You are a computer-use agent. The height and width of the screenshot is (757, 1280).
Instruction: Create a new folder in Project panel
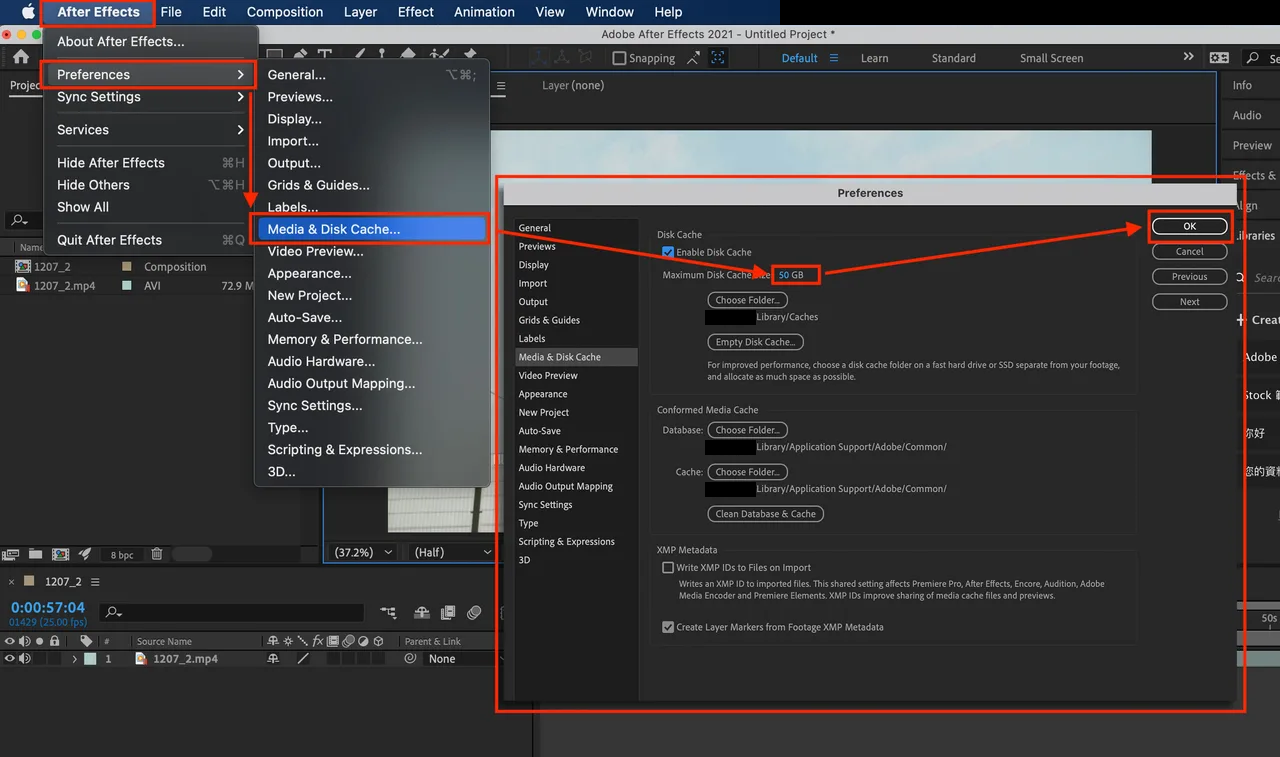36,554
